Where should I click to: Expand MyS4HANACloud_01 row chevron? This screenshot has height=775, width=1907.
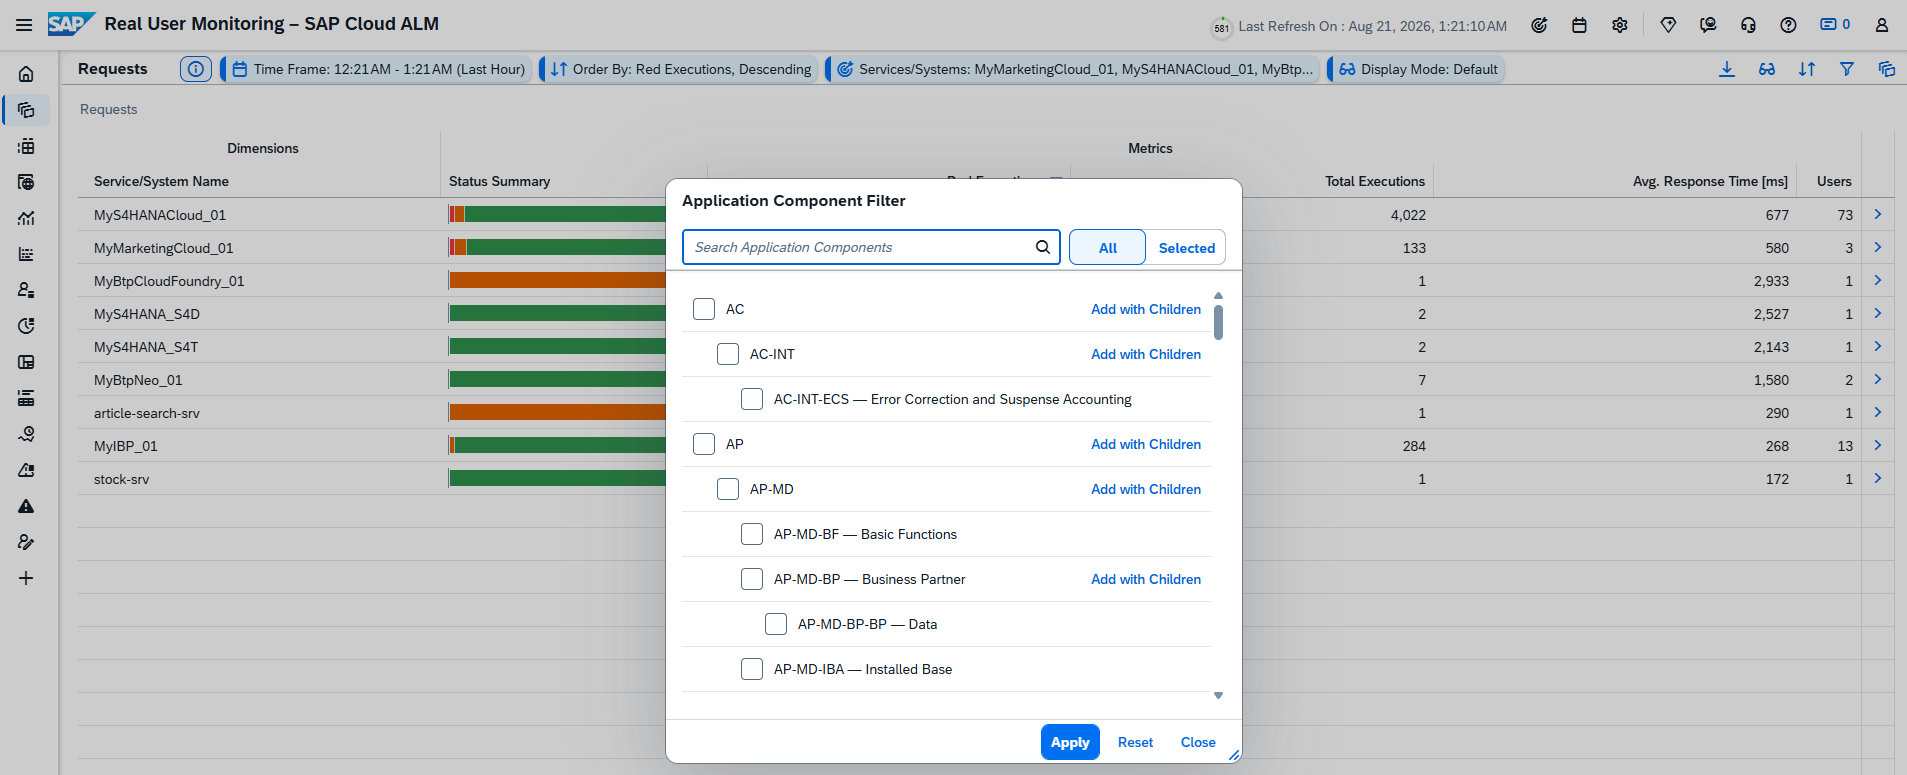[x=1878, y=214]
